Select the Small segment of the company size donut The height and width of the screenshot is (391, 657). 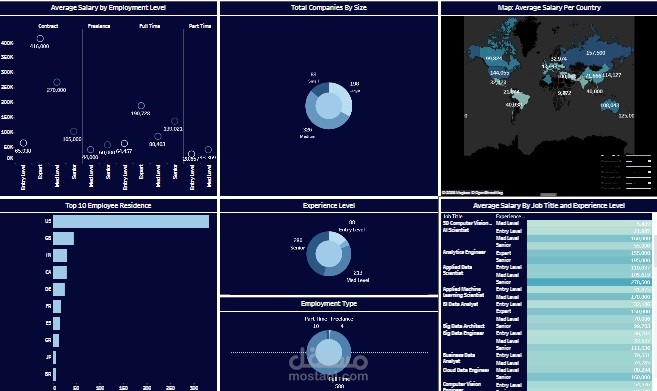tap(321, 88)
